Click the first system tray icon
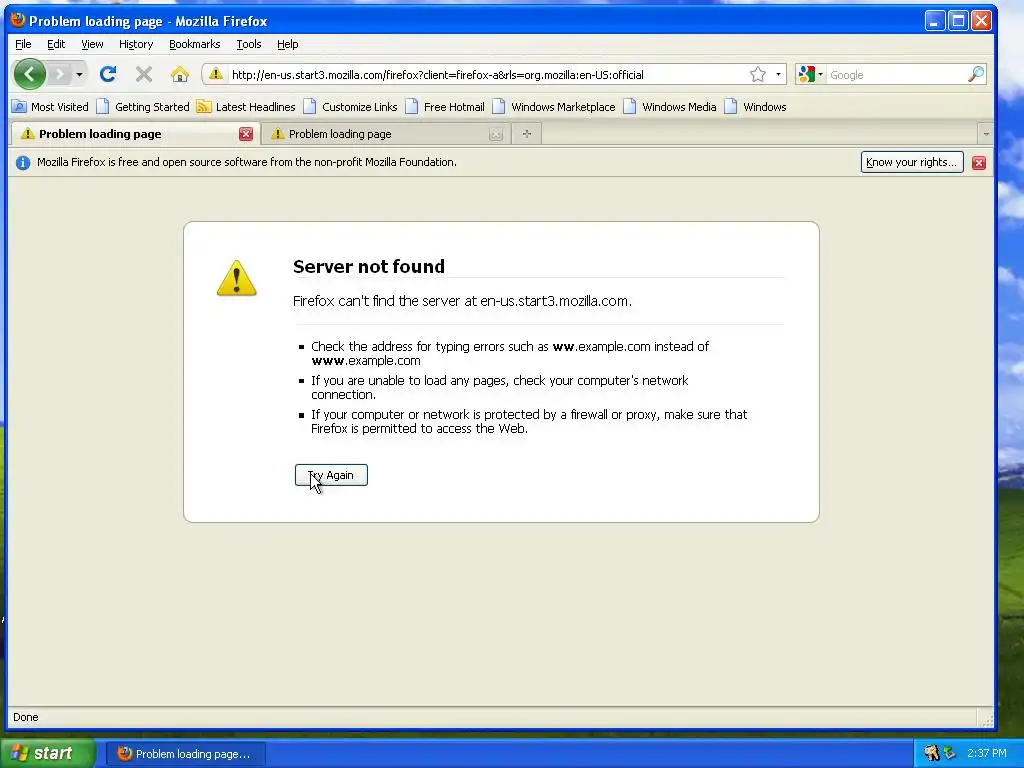 pyautogui.click(x=931, y=753)
